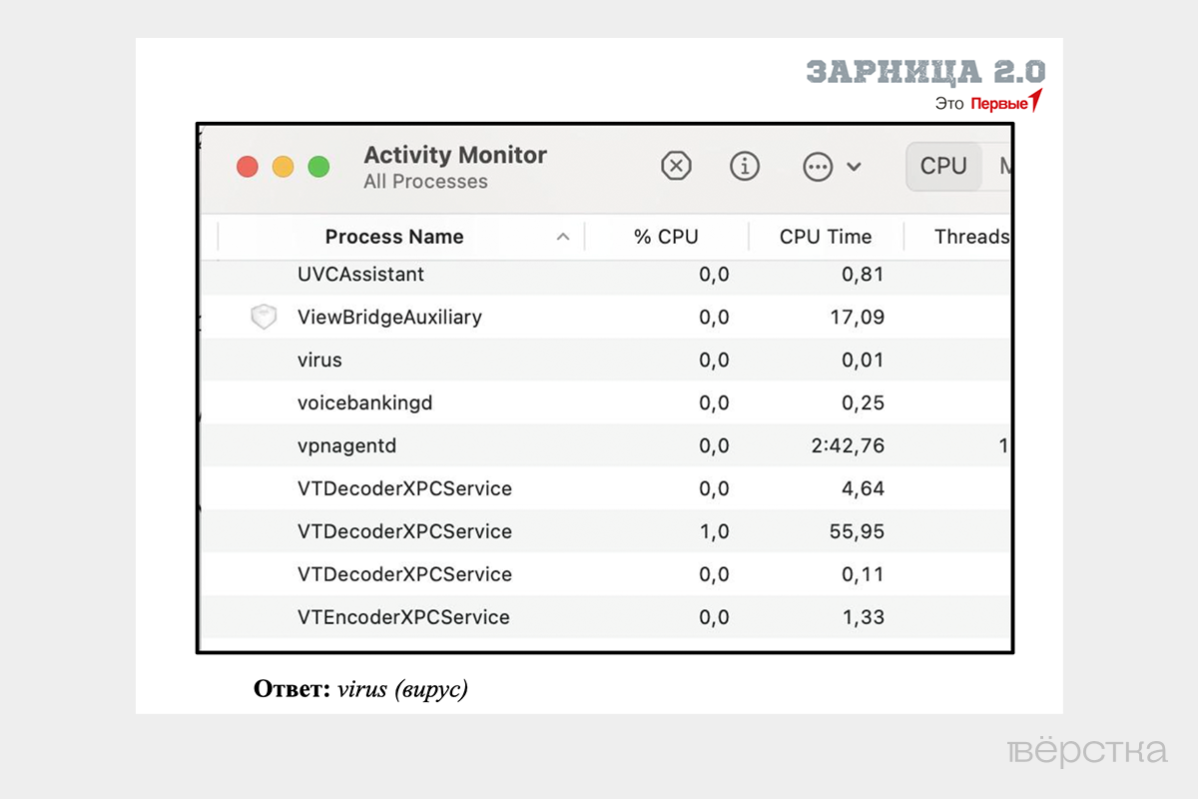Click the green zoom window button
This screenshot has width=1198, height=799.
pos(319,167)
